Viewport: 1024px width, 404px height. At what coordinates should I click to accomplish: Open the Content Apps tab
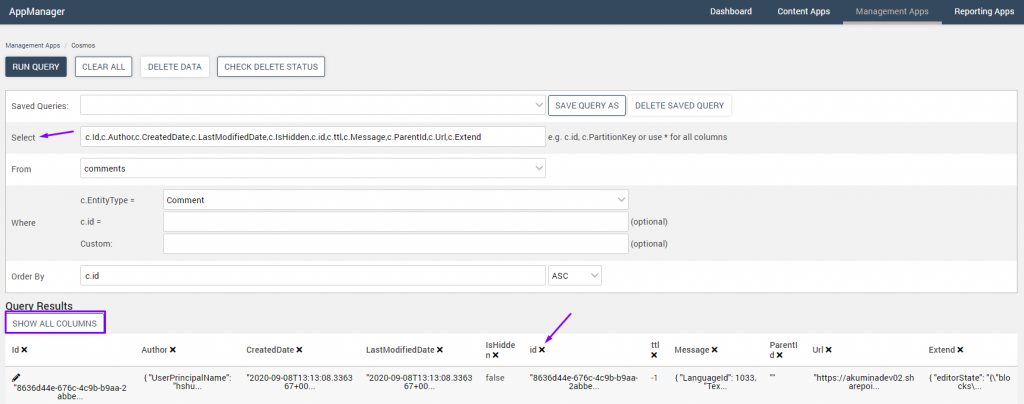click(x=804, y=12)
